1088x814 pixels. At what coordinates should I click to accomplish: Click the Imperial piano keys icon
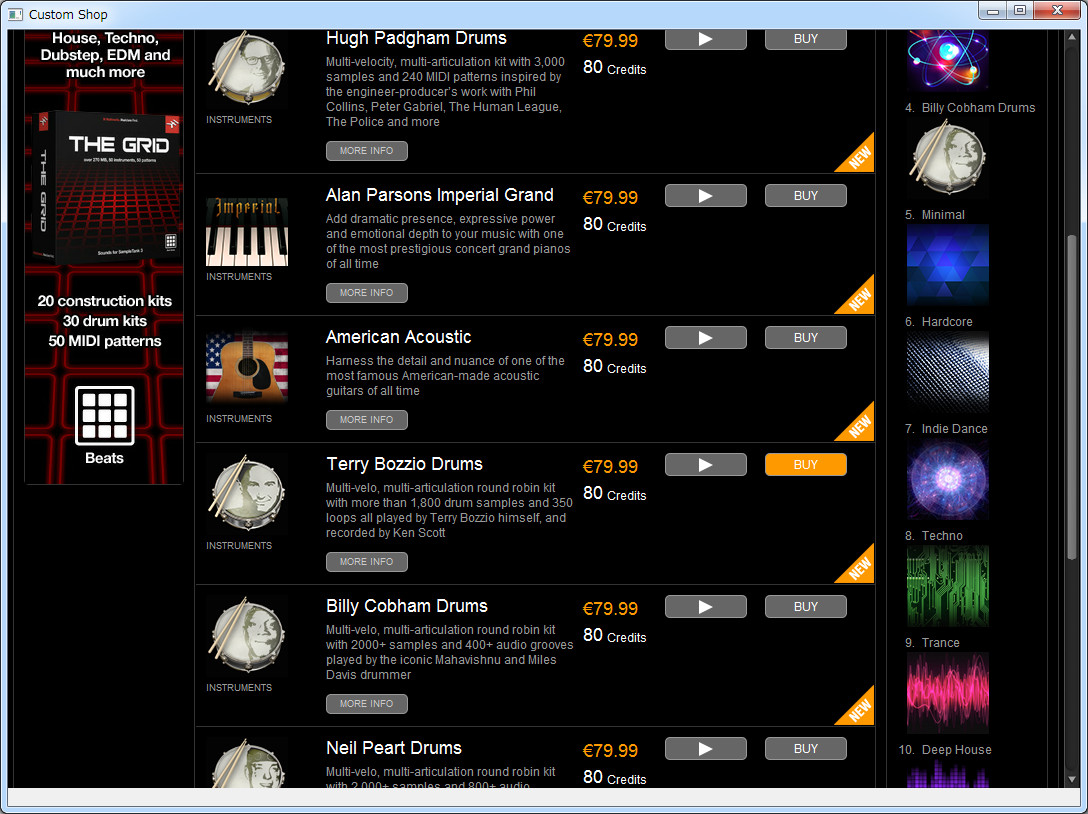[246, 232]
